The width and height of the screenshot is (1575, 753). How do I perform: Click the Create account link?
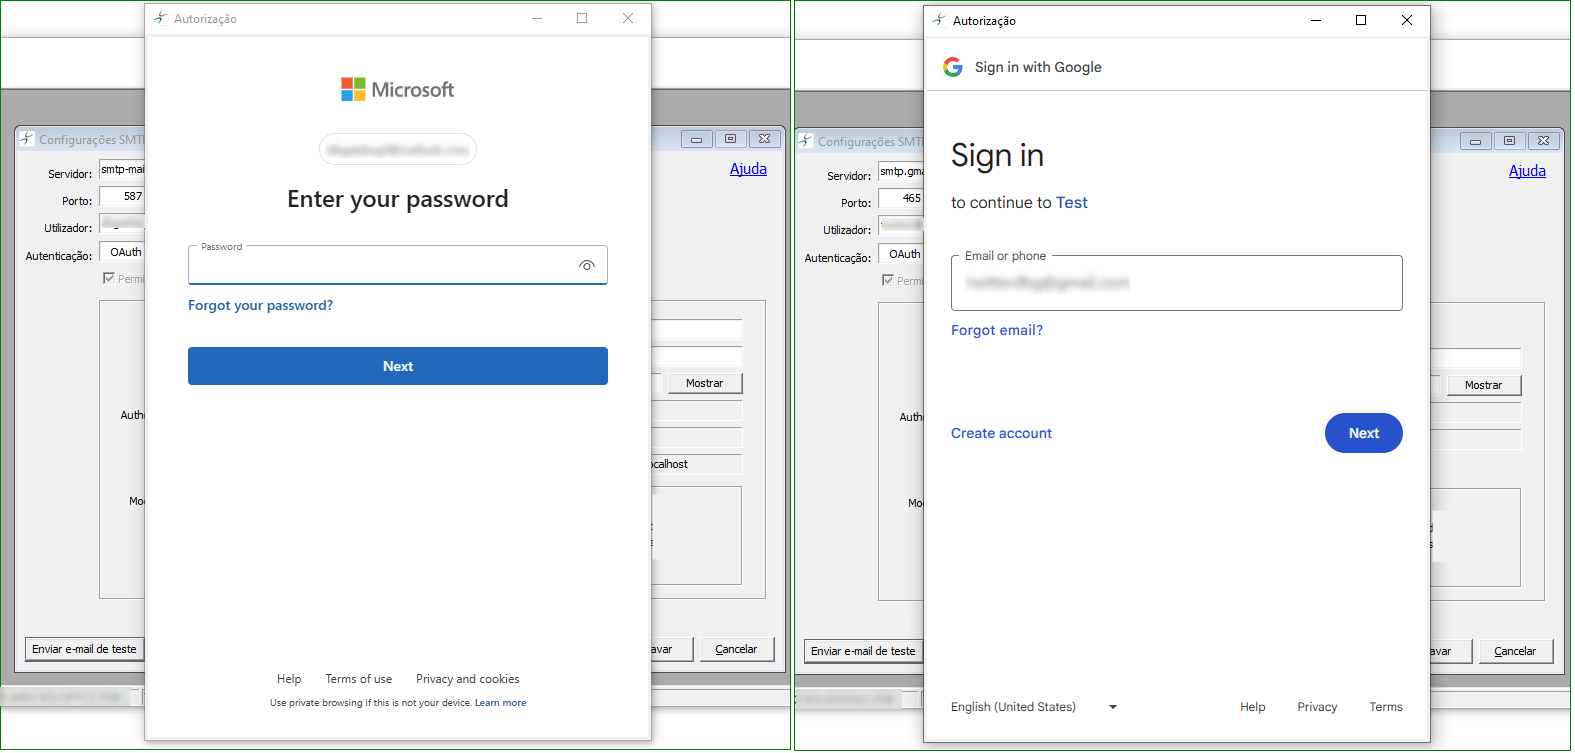tap(1001, 433)
